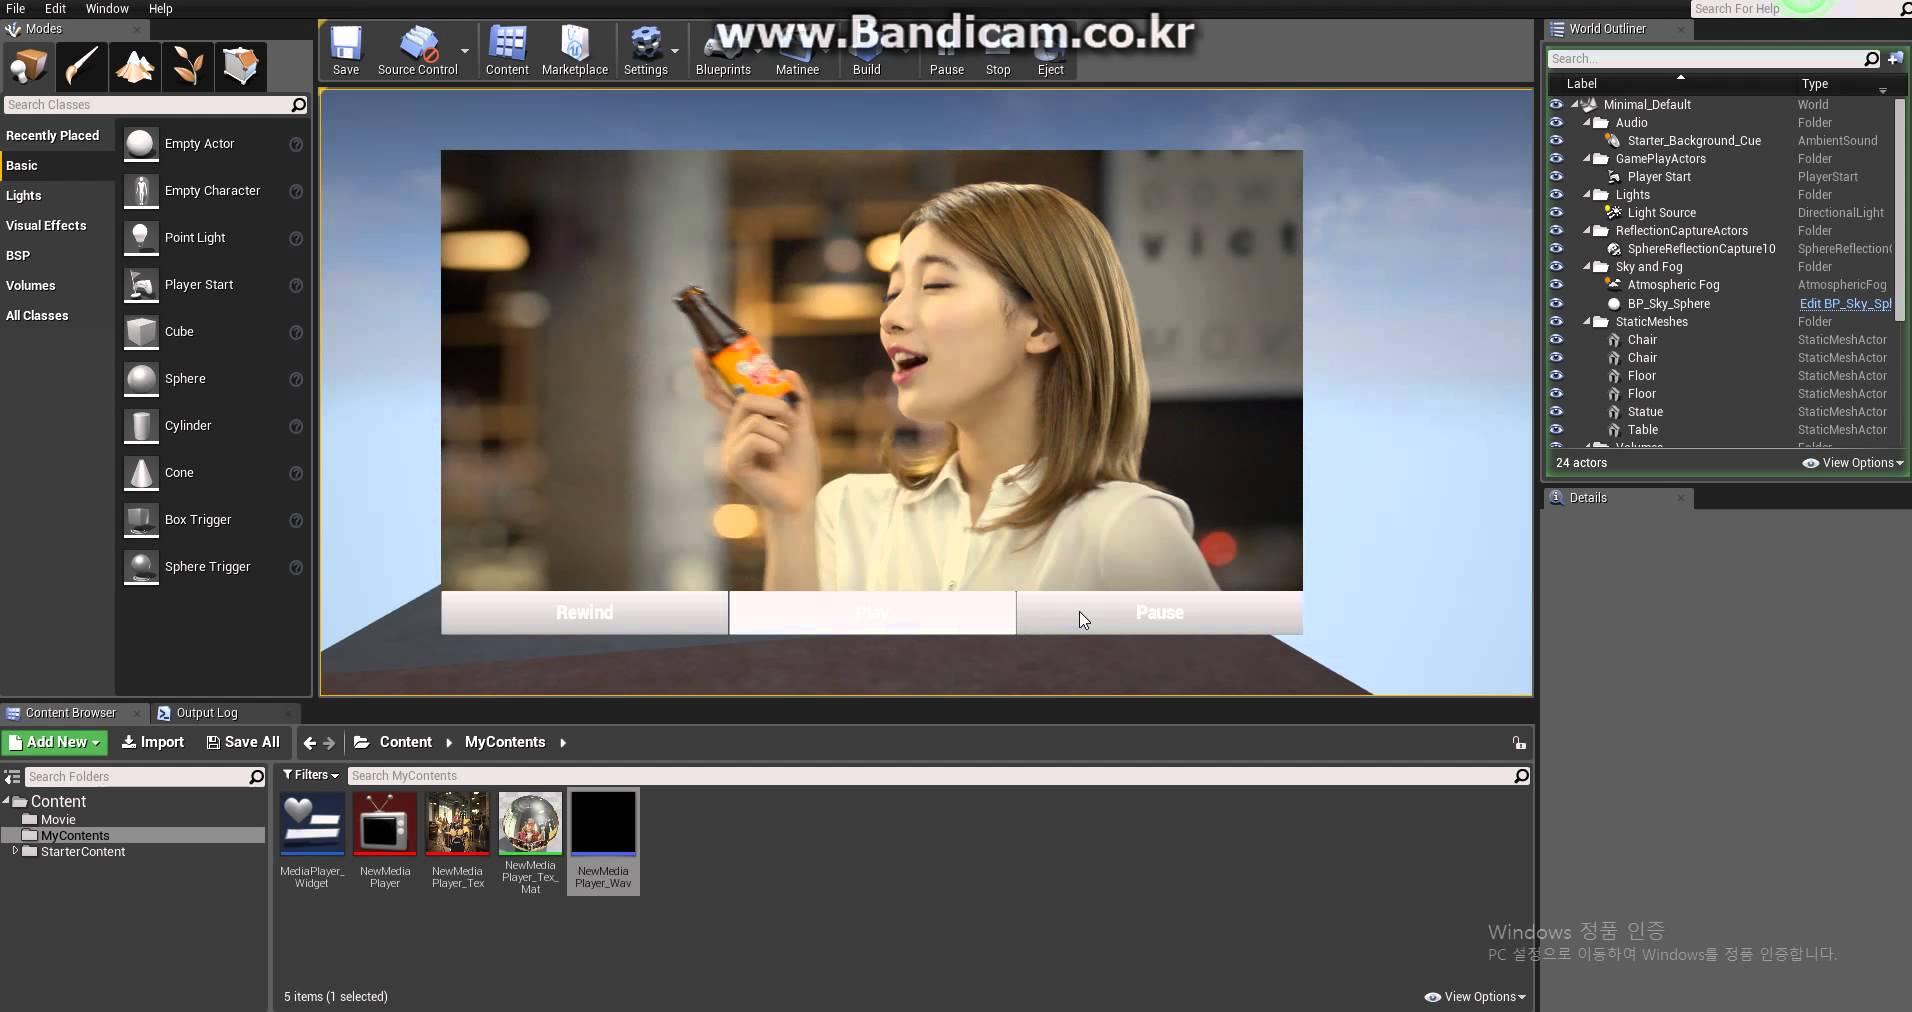Hide the Chair actor with its eye icon

(x=1556, y=340)
